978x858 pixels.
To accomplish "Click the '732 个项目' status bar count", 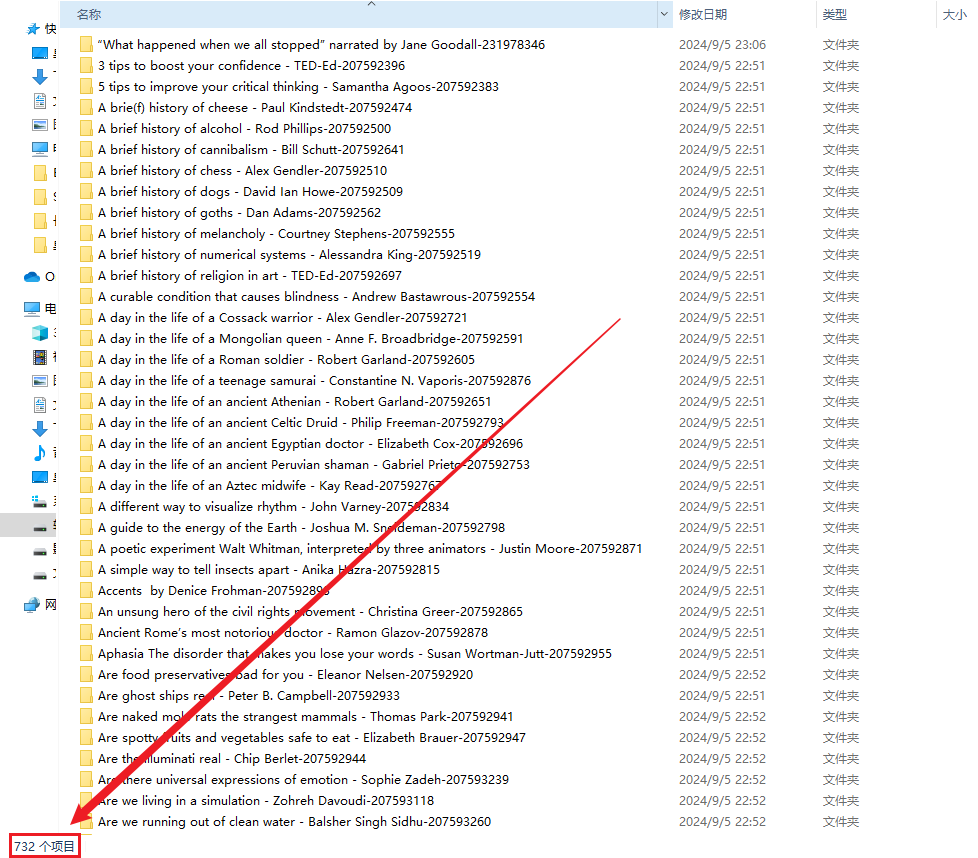I will point(44,846).
